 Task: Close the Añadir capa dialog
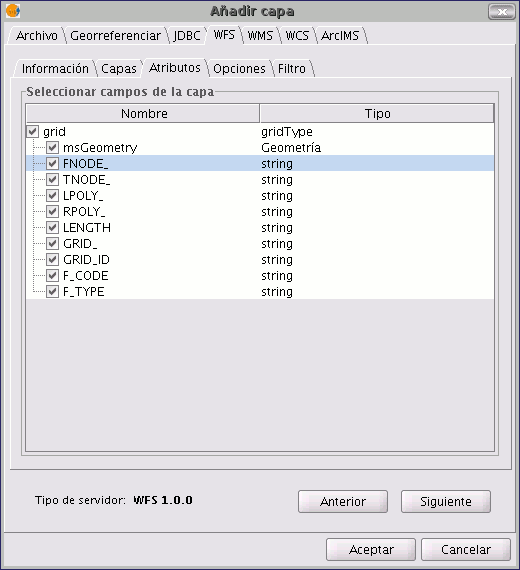(x=501, y=12)
